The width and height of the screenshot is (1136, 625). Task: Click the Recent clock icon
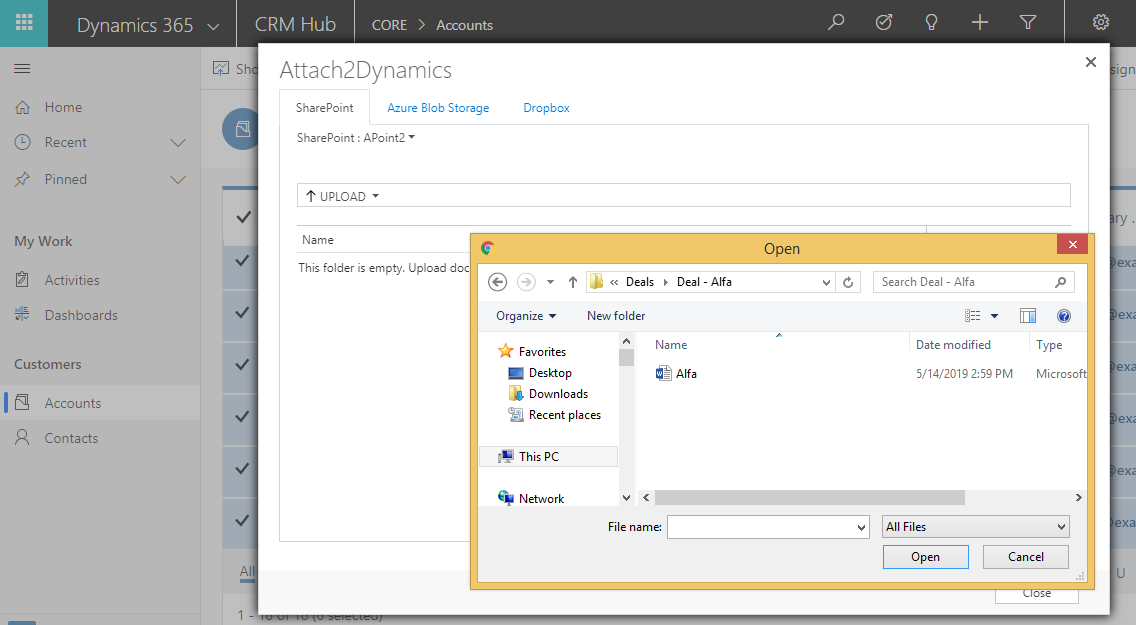(22, 142)
